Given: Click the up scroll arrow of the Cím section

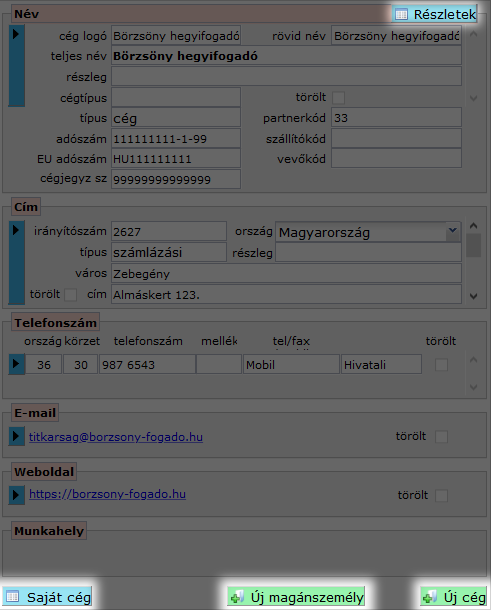Looking at the screenshot, I should pos(473,226).
